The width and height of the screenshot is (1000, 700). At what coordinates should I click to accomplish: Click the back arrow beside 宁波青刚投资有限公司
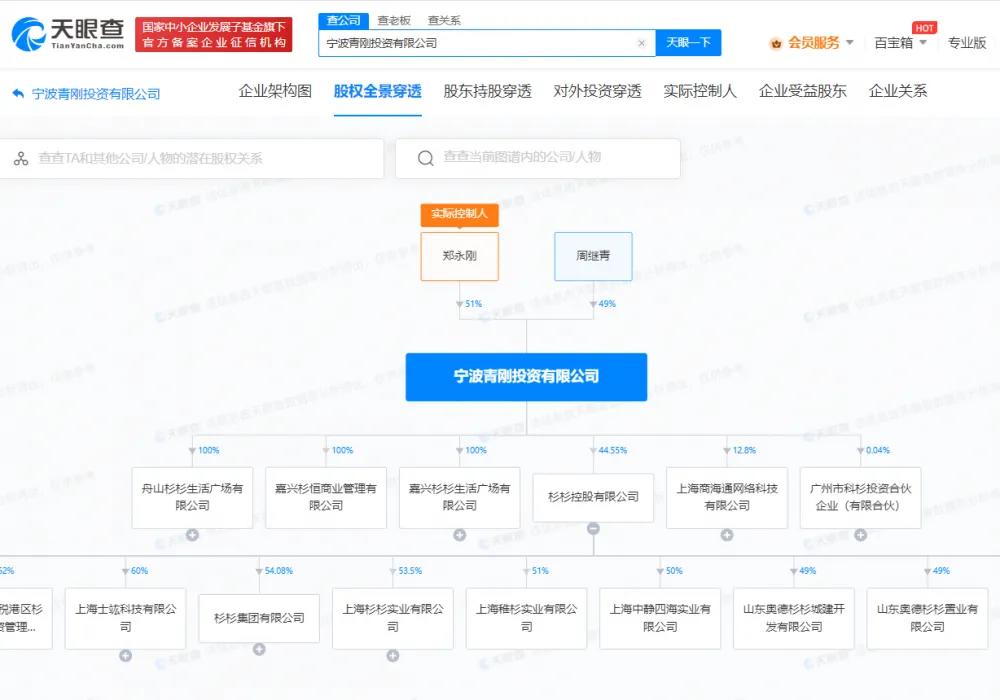(18, 93)
